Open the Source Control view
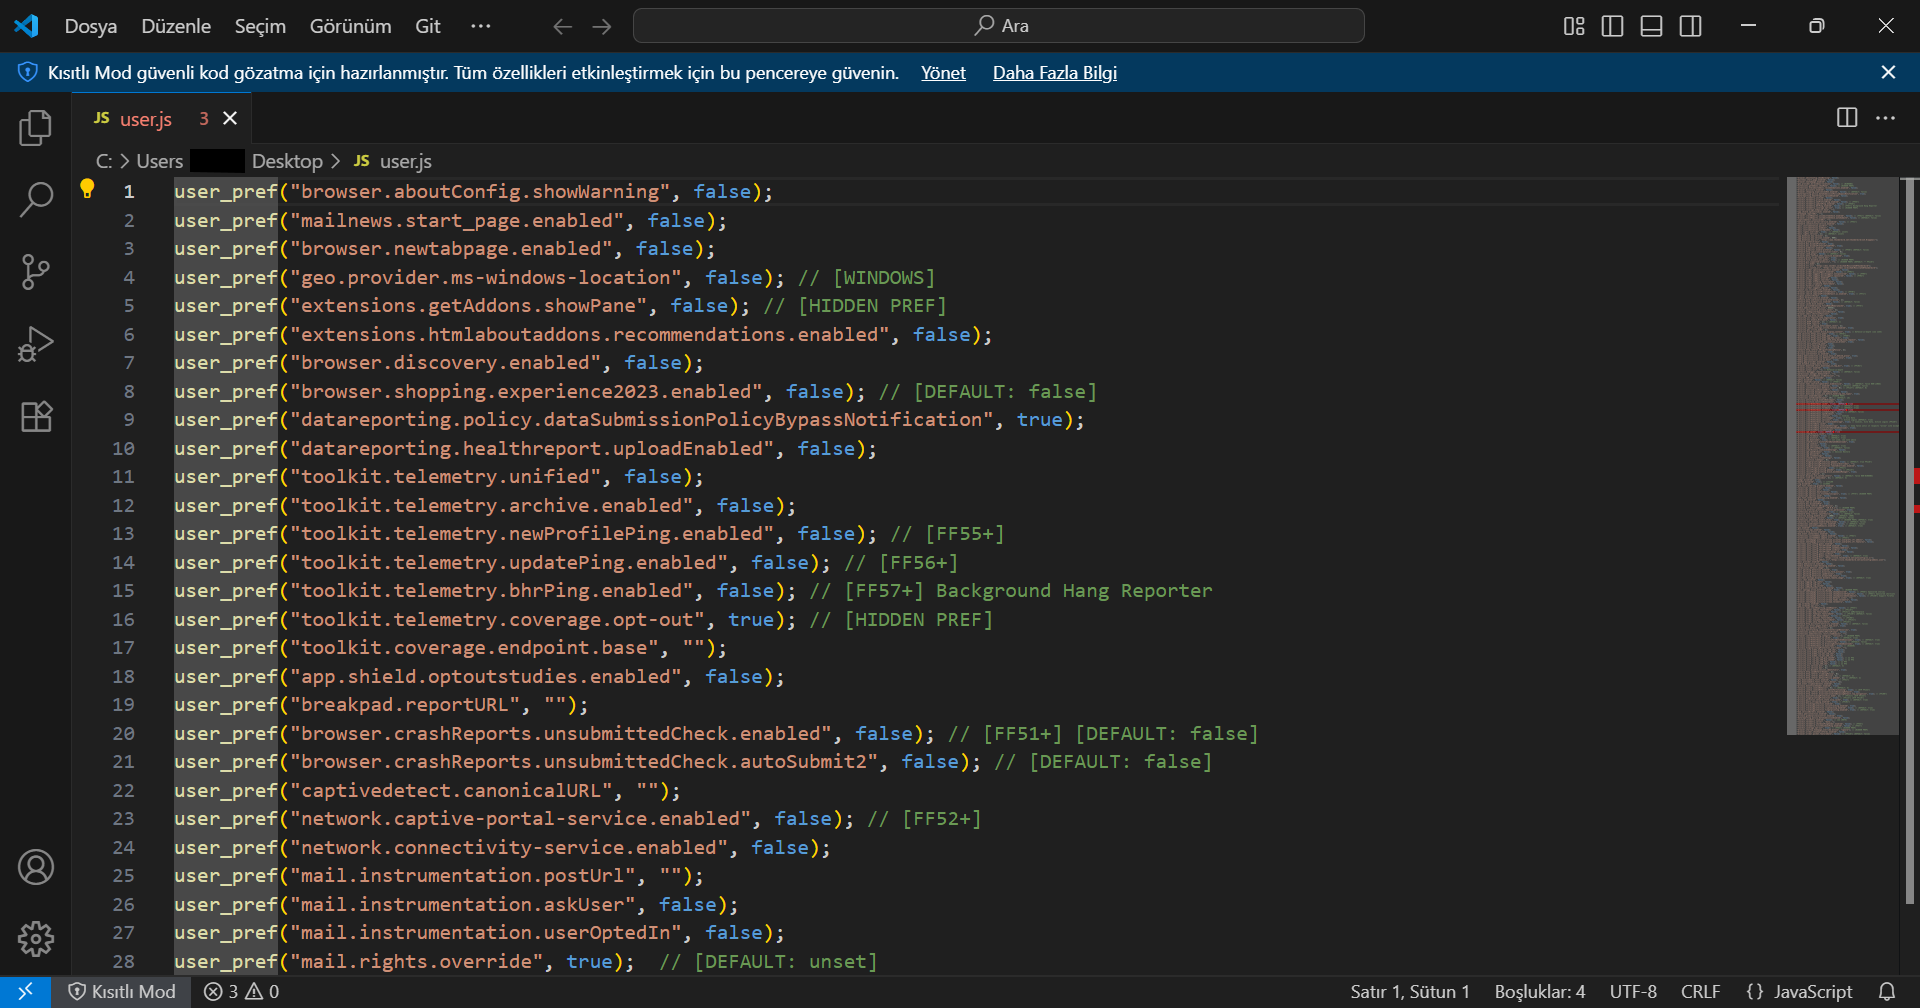 (36, 271)
